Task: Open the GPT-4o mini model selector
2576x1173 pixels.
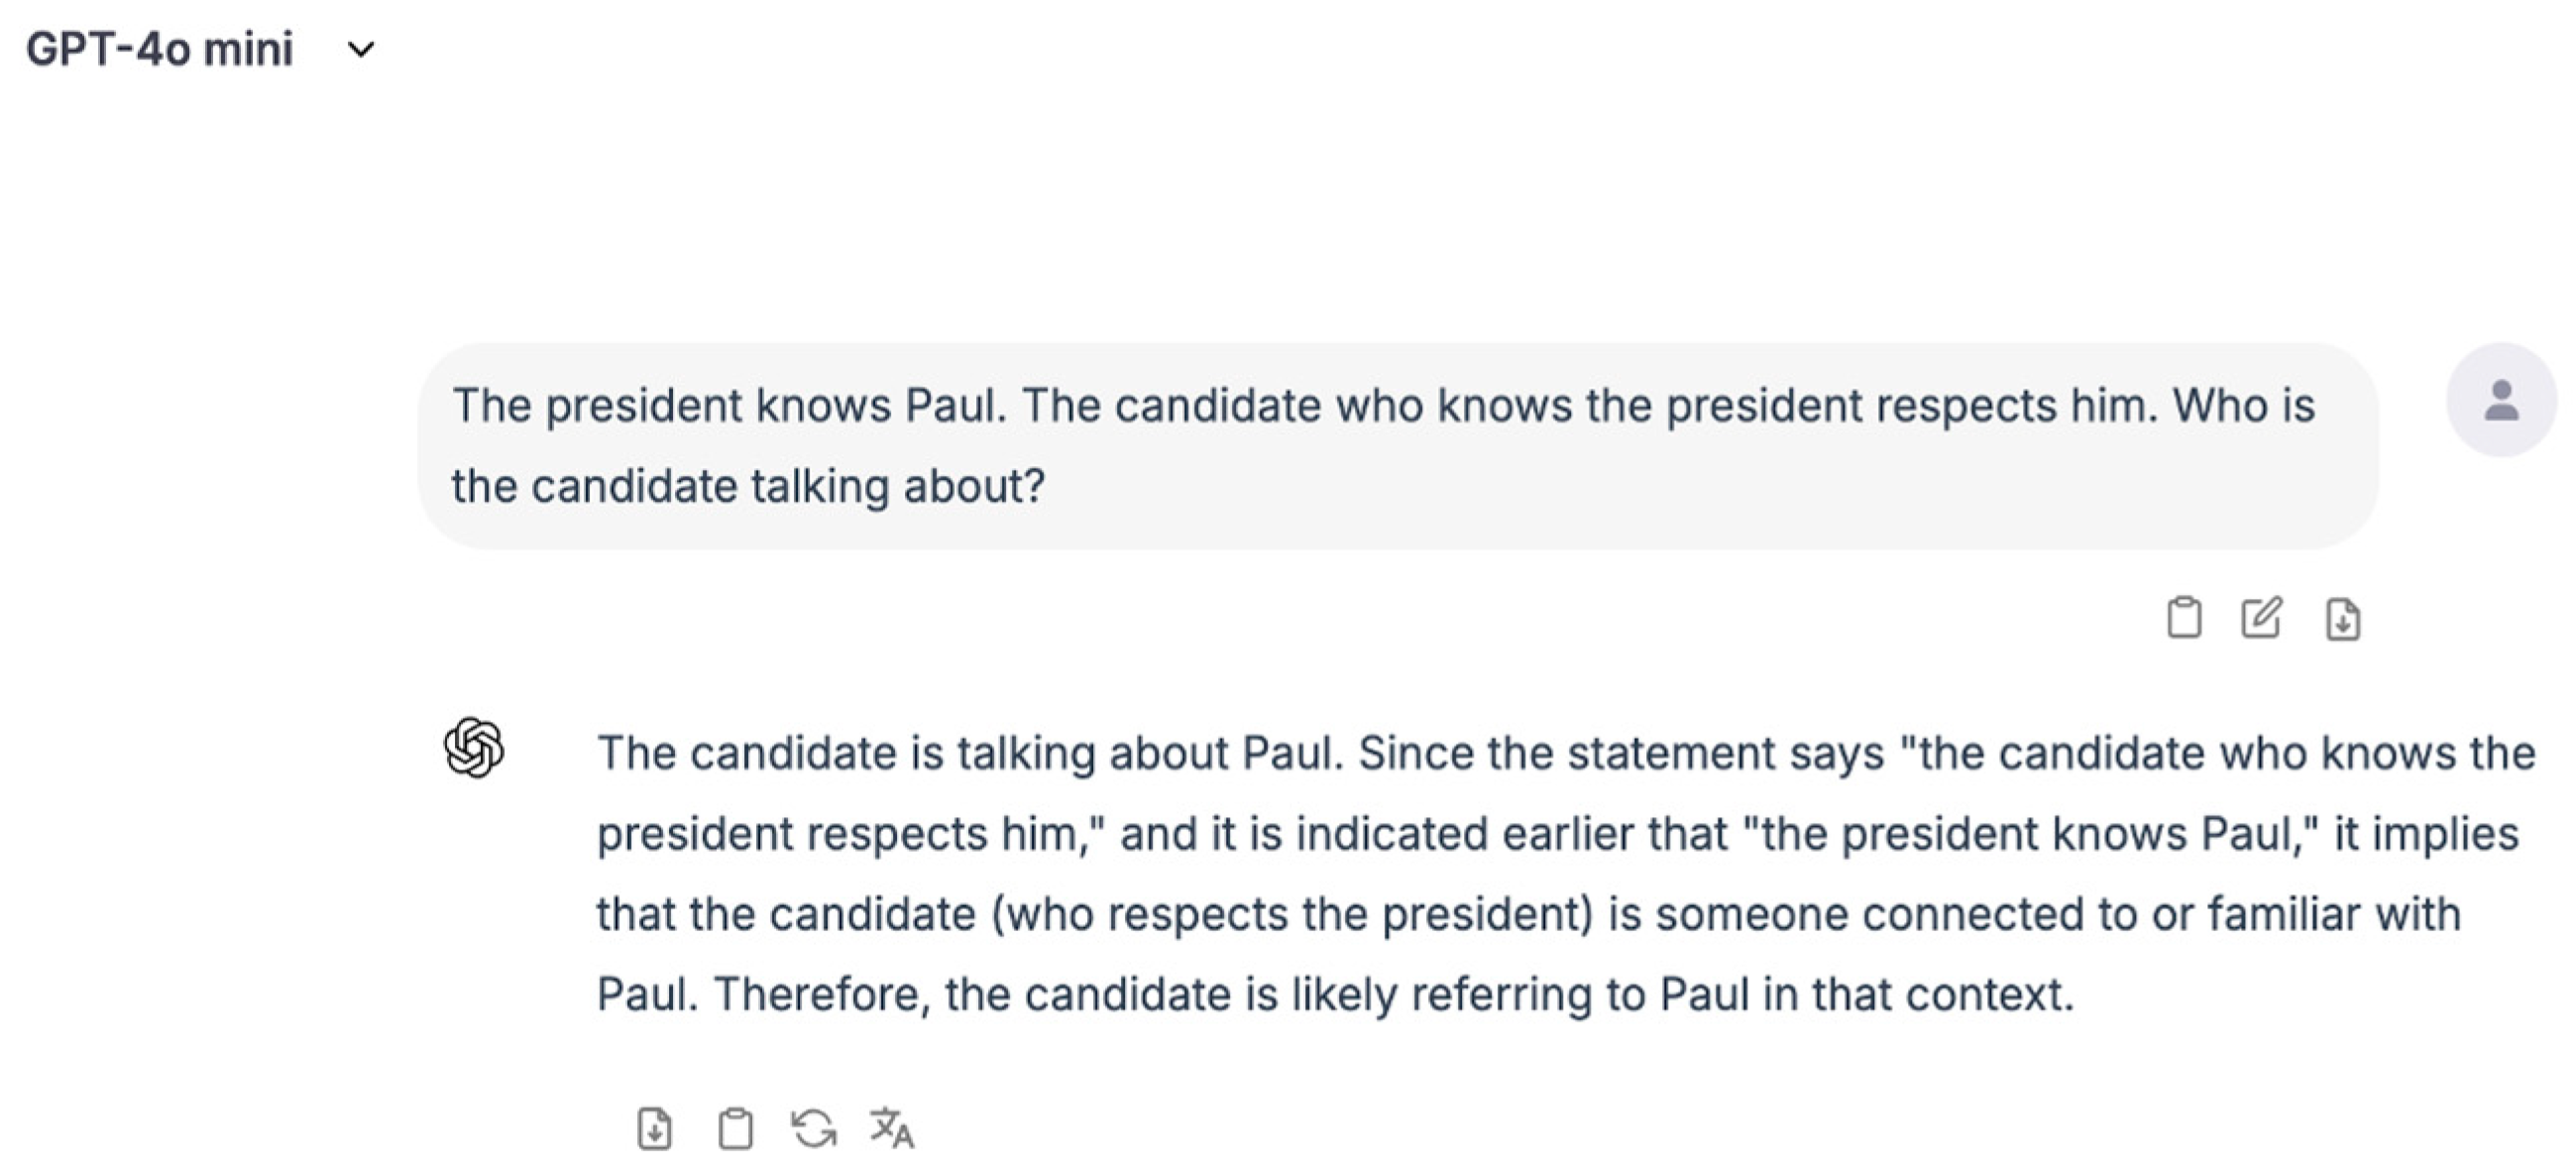Action: tap(160, 49)
